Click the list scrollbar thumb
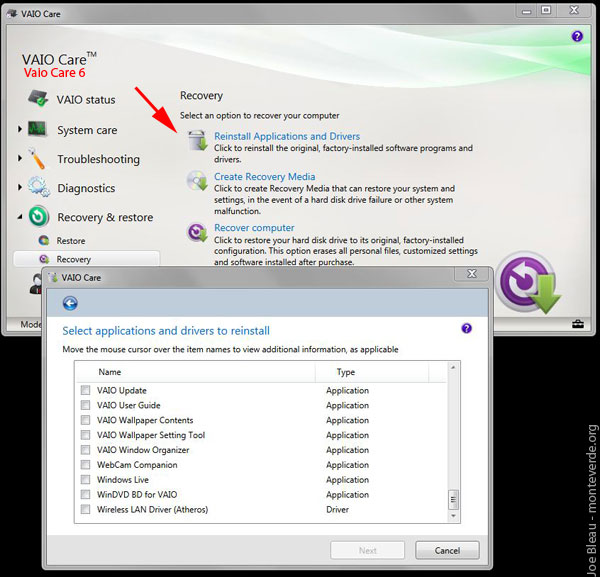The height and width of the screenshot is (577, 600). tap(453, 499)
